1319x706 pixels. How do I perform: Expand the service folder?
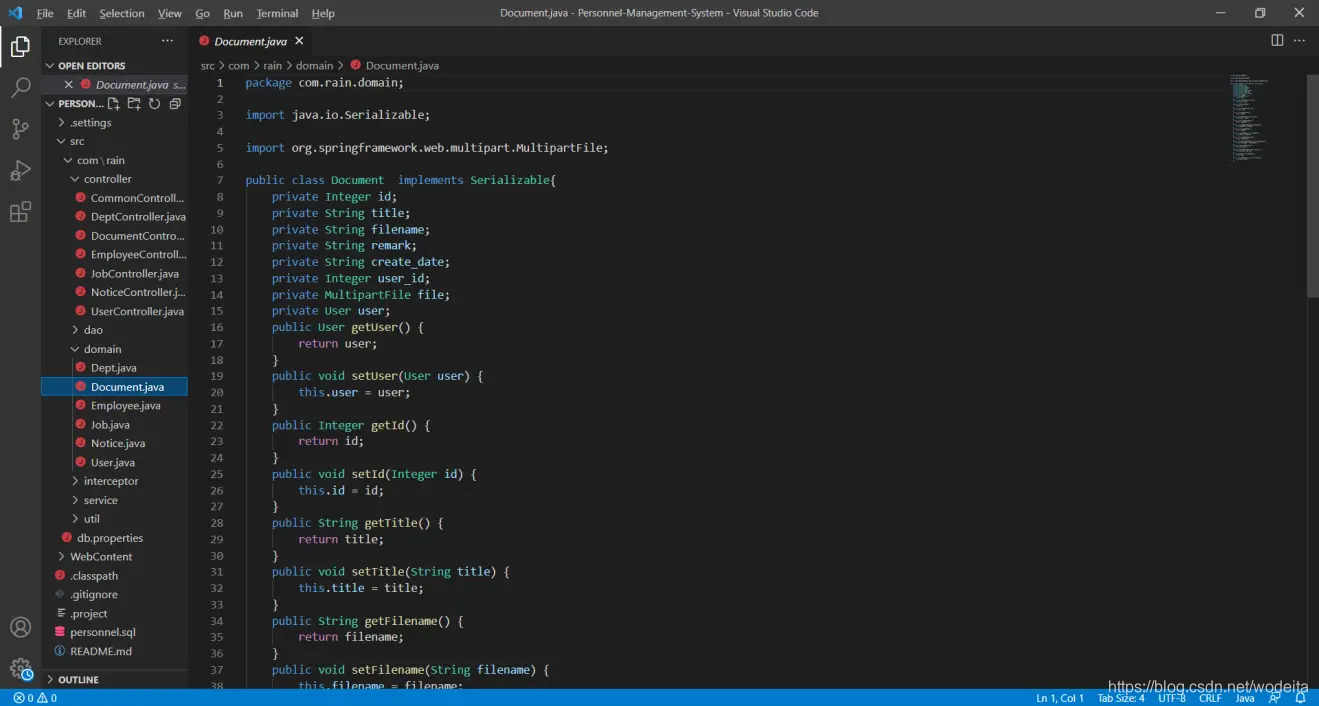pyautogui.click(x=114, y=500)
